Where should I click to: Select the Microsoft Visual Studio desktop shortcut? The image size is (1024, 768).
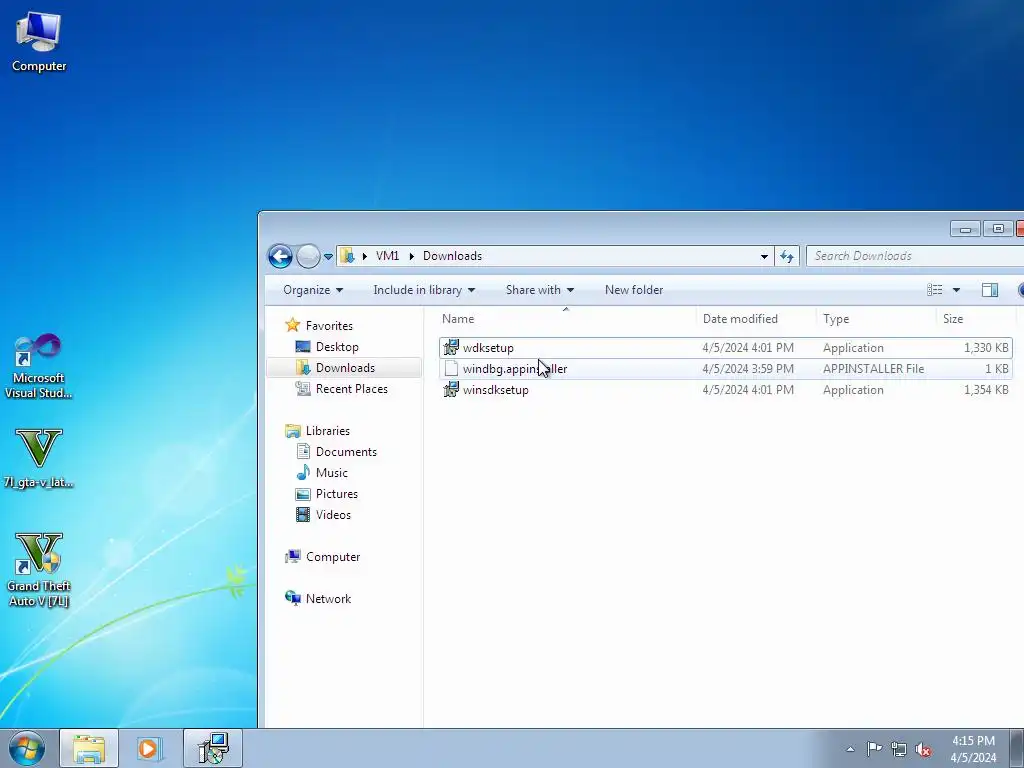click(39, 366)
